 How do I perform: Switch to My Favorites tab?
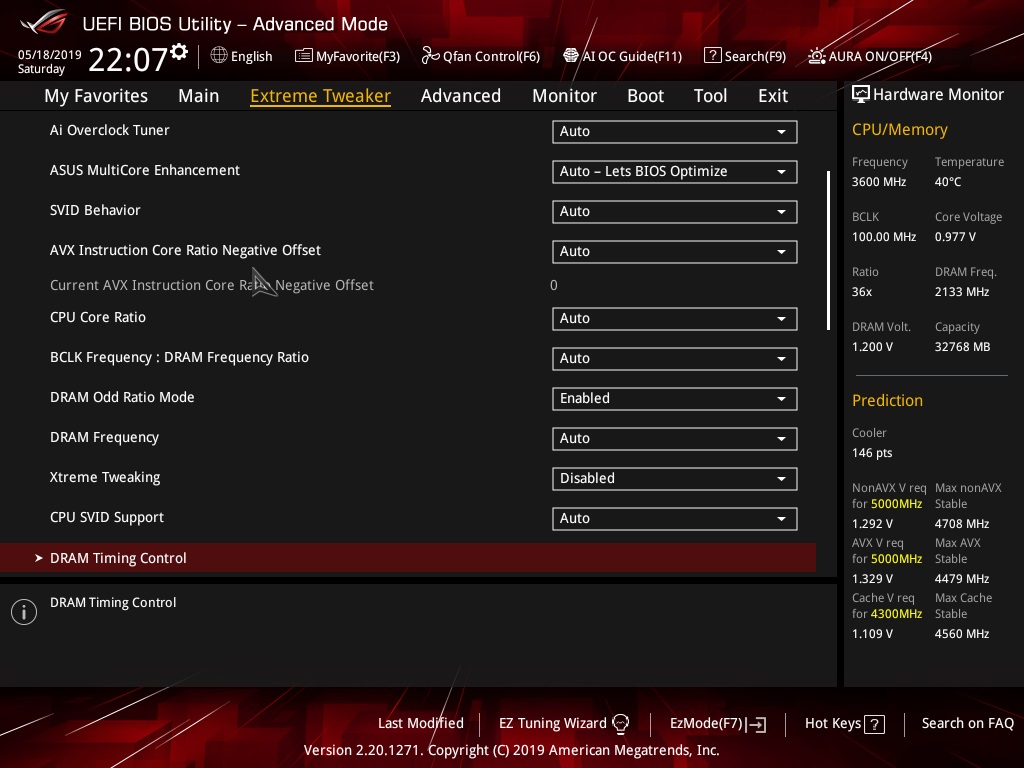(x=96, y=96)
